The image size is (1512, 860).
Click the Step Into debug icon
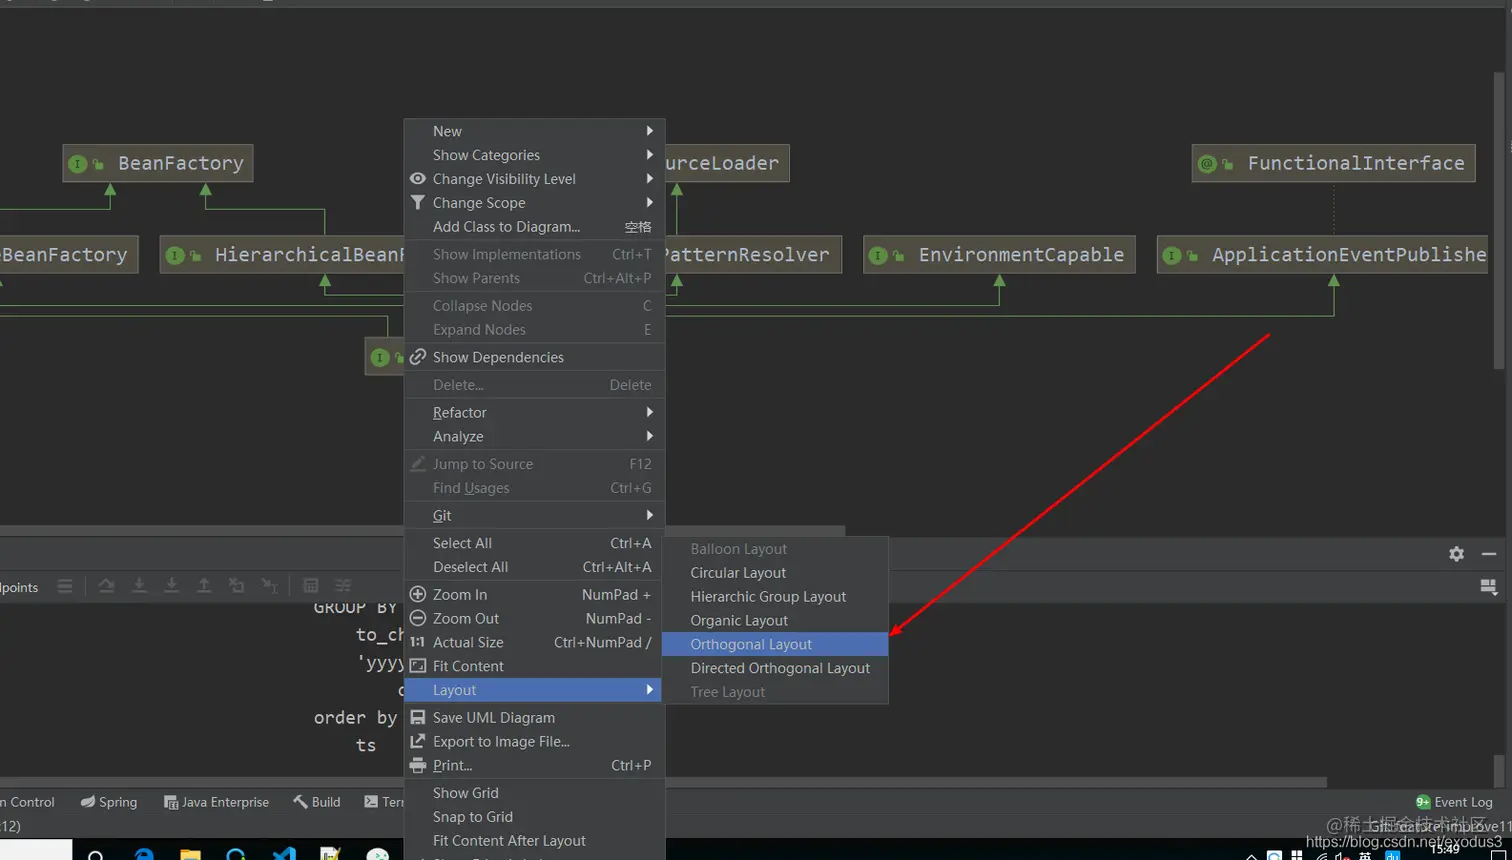tap(139, 586)
